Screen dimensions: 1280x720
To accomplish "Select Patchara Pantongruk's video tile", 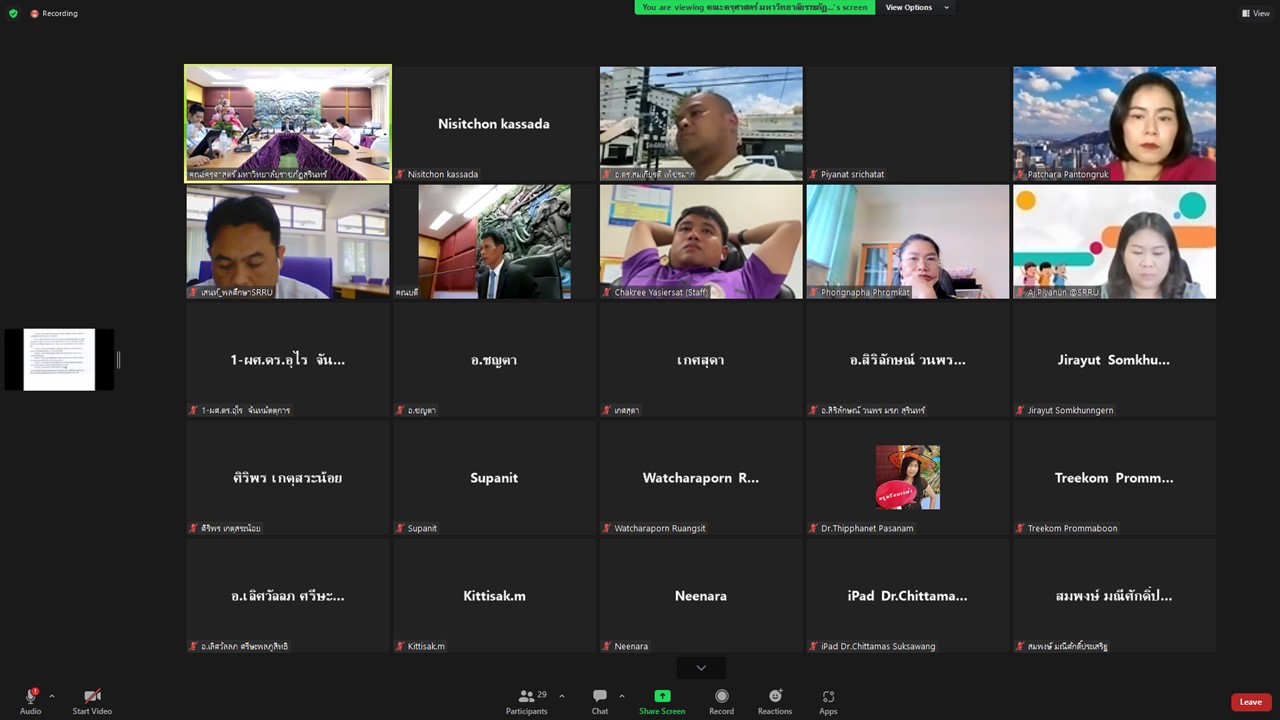I will point(1114,123).
